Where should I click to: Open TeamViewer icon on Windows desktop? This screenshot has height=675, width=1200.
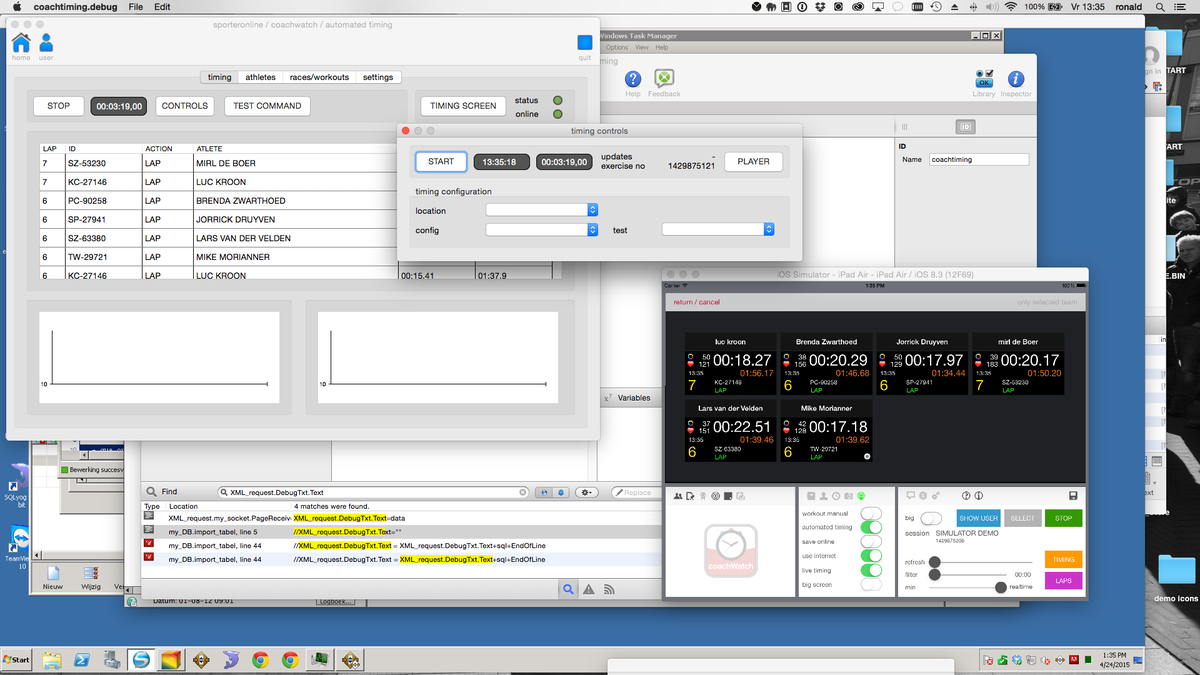20,541
